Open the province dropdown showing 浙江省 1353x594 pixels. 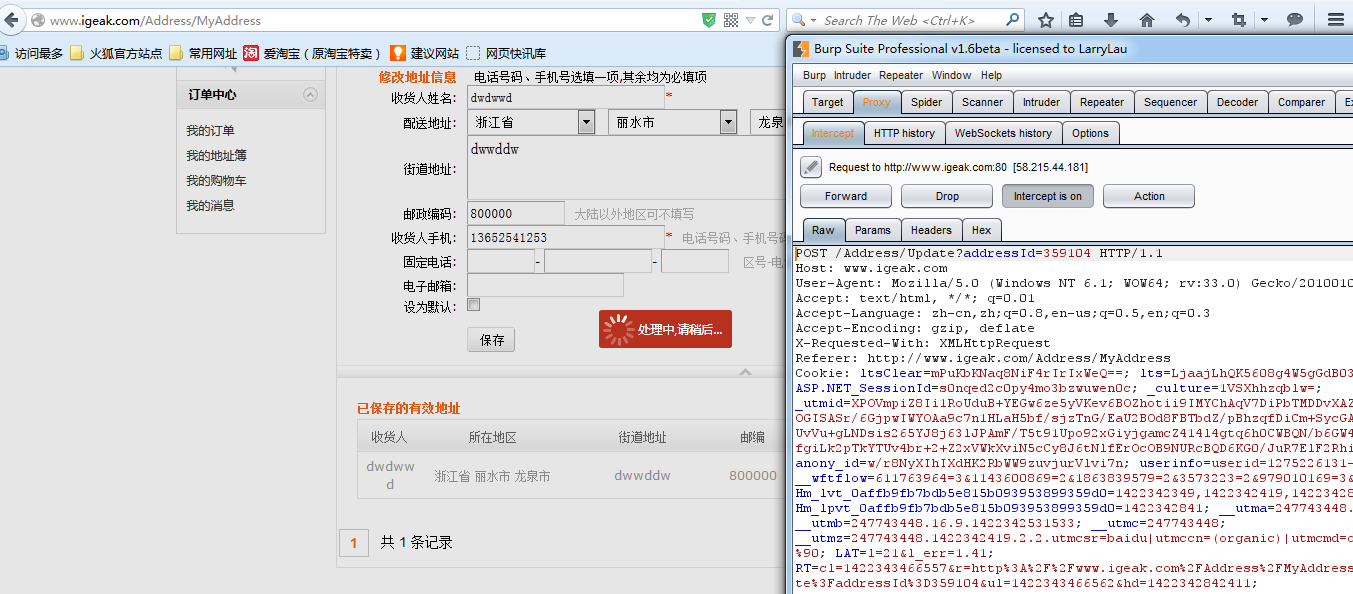click(531, 122)
